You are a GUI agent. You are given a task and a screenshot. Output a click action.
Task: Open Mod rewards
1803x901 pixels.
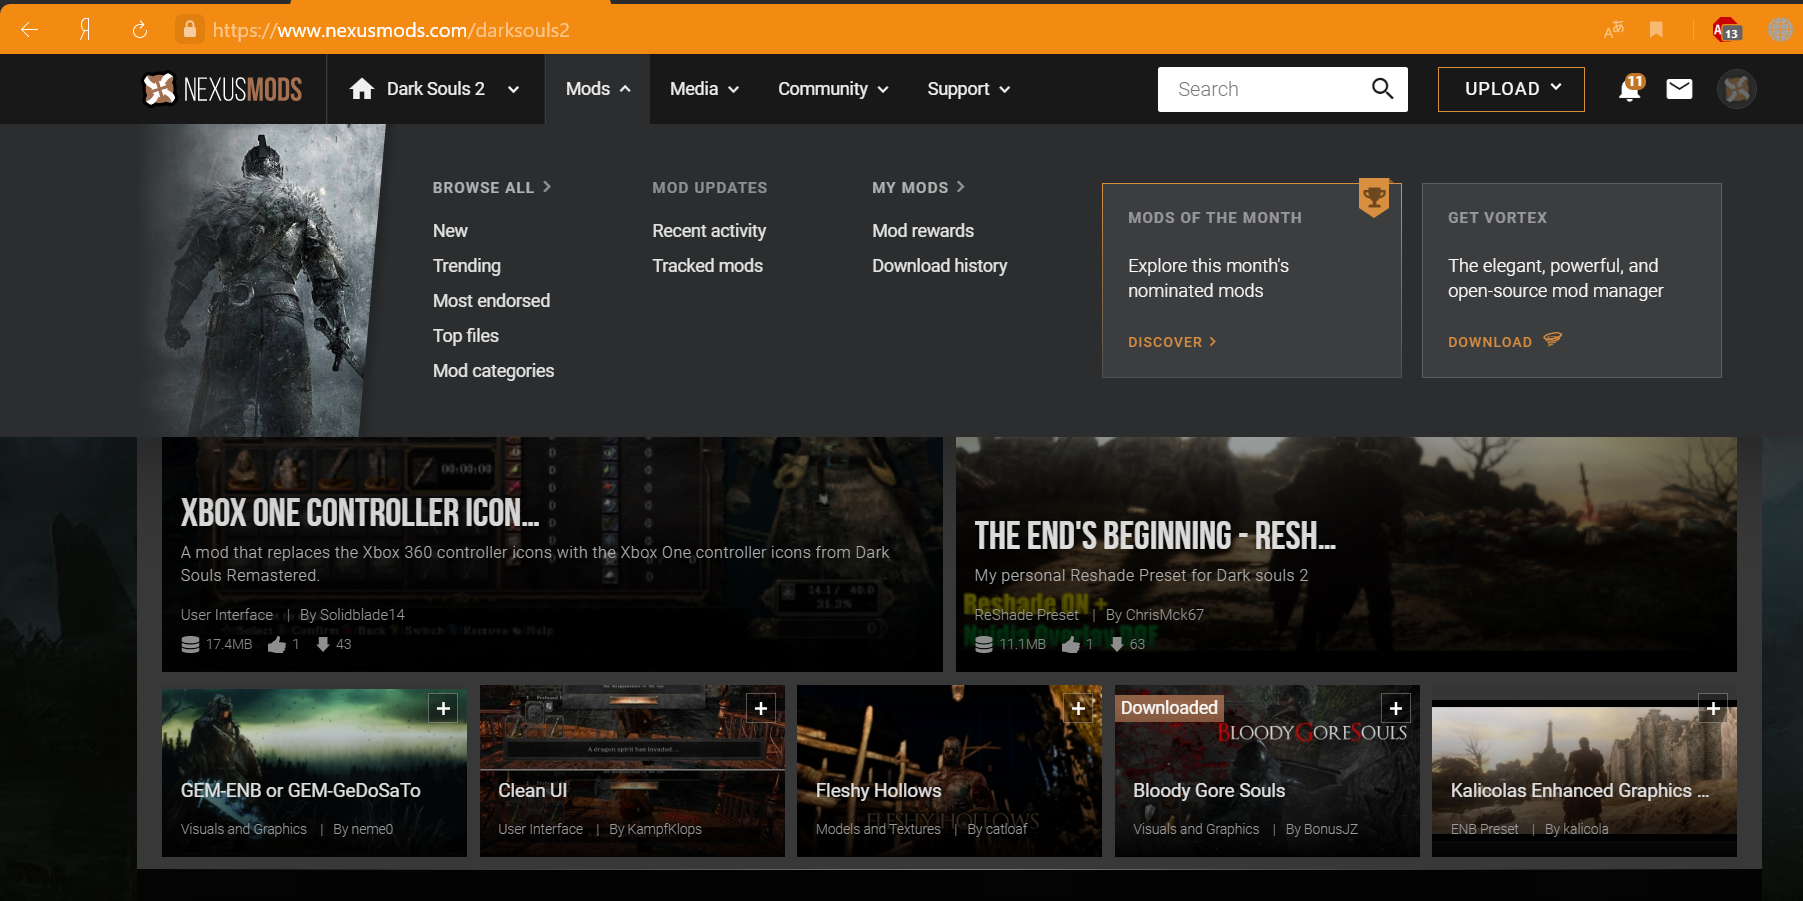point(923,231)
